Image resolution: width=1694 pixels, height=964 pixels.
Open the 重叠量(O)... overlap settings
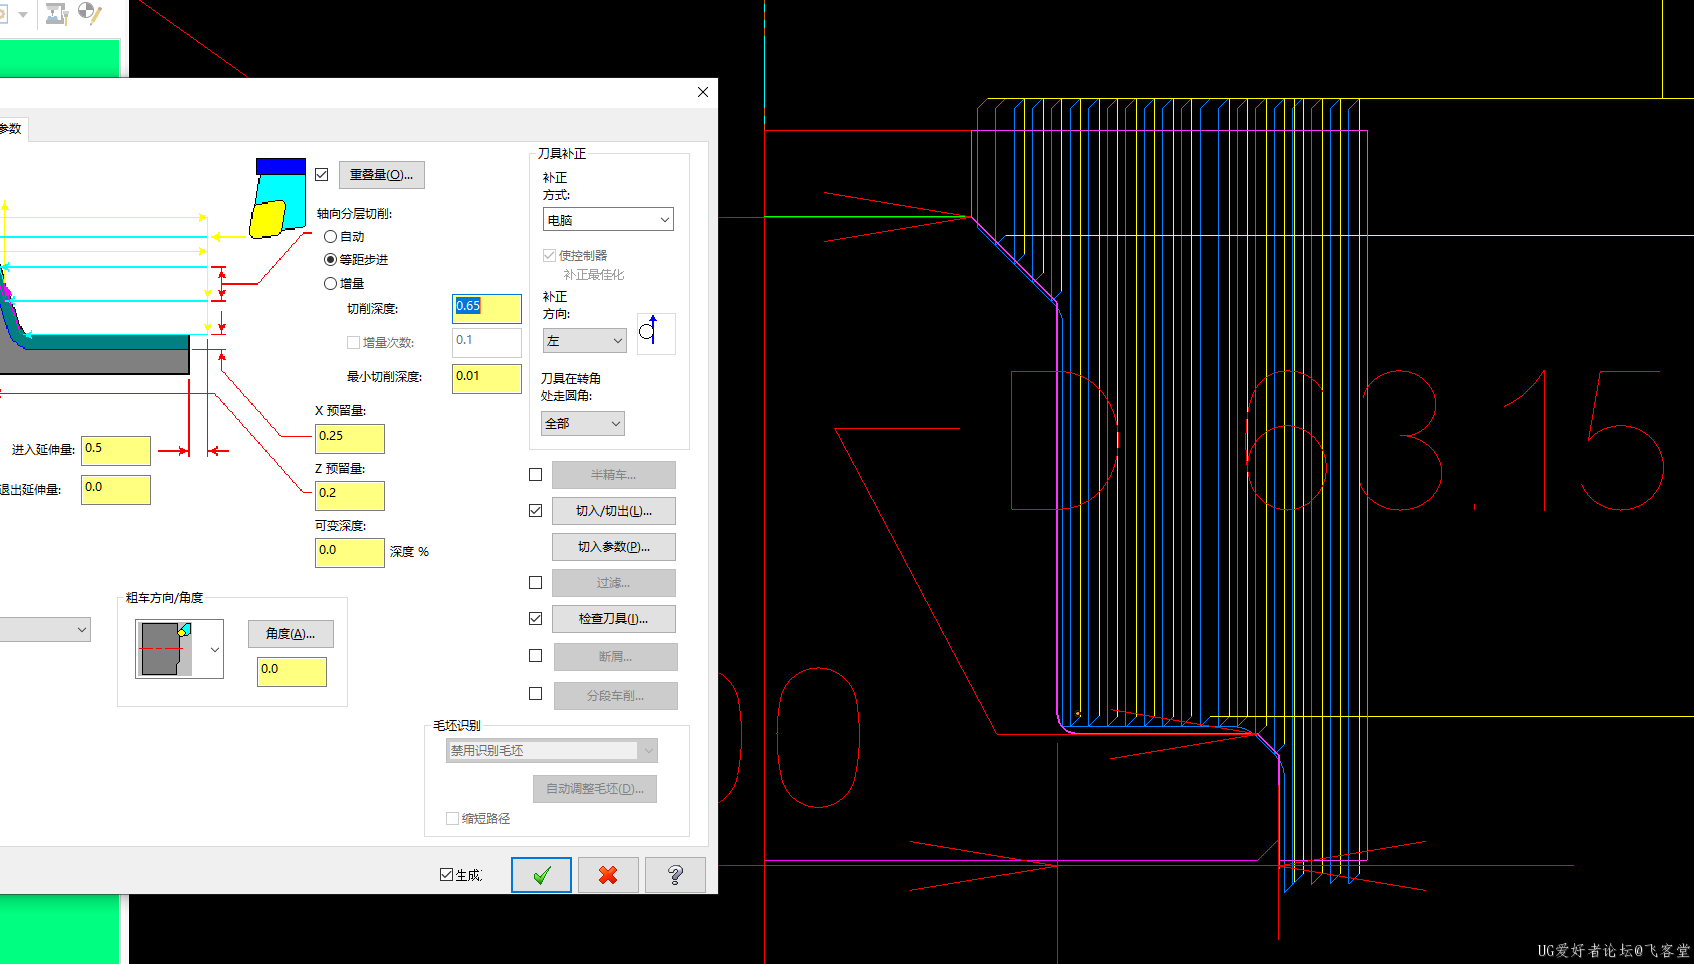[x=381, y=175]
